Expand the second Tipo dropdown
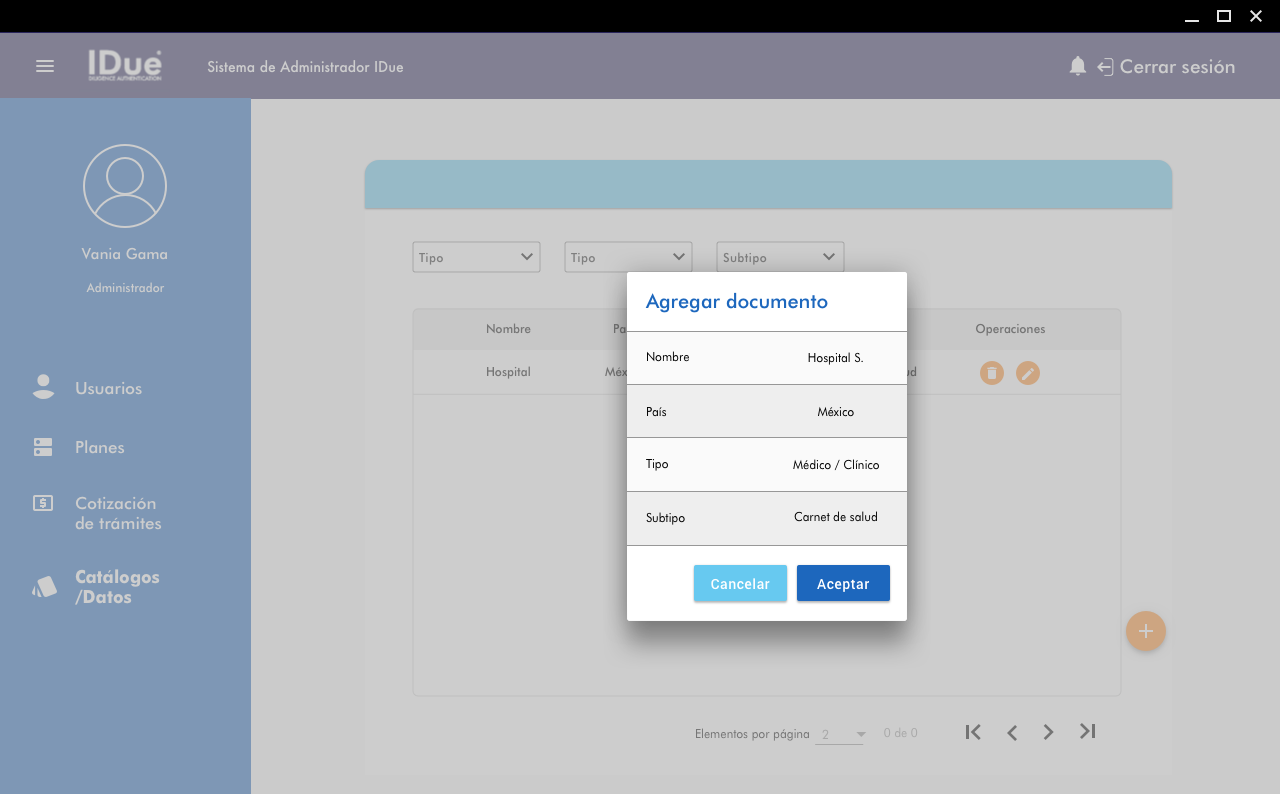Image resolution: width=1280 pixels, height=794 pixels. pos(628,257)
